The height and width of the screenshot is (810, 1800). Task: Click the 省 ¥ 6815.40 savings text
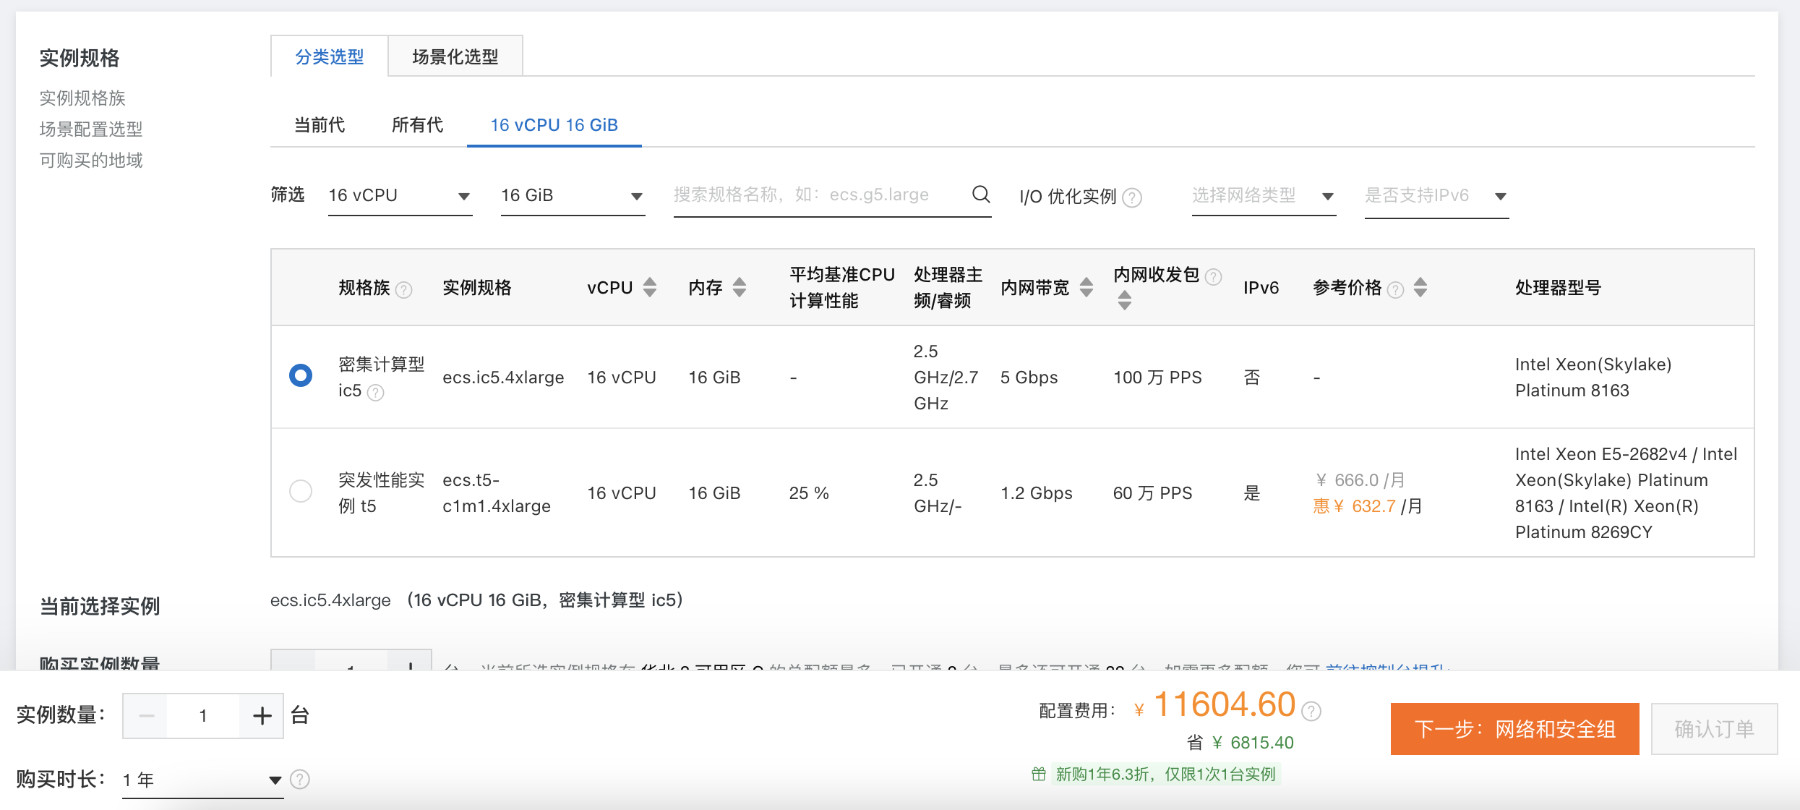(1240, 743)
